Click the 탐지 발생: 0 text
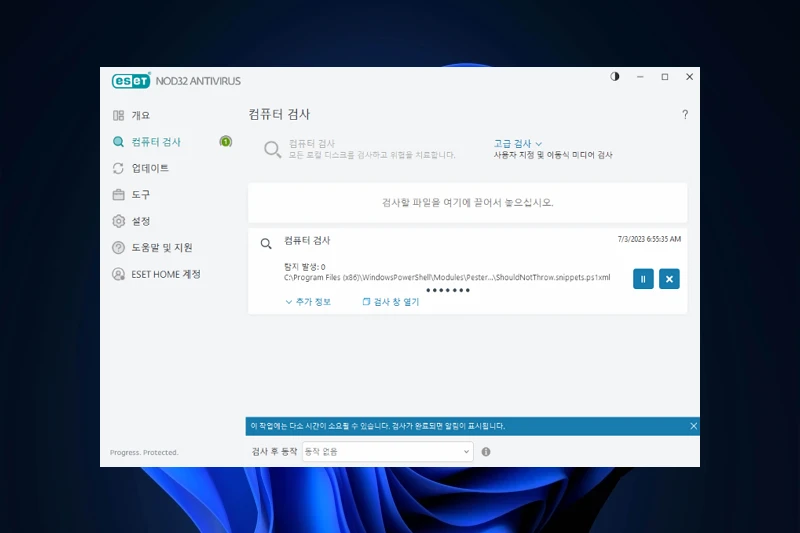 (305, 267)
